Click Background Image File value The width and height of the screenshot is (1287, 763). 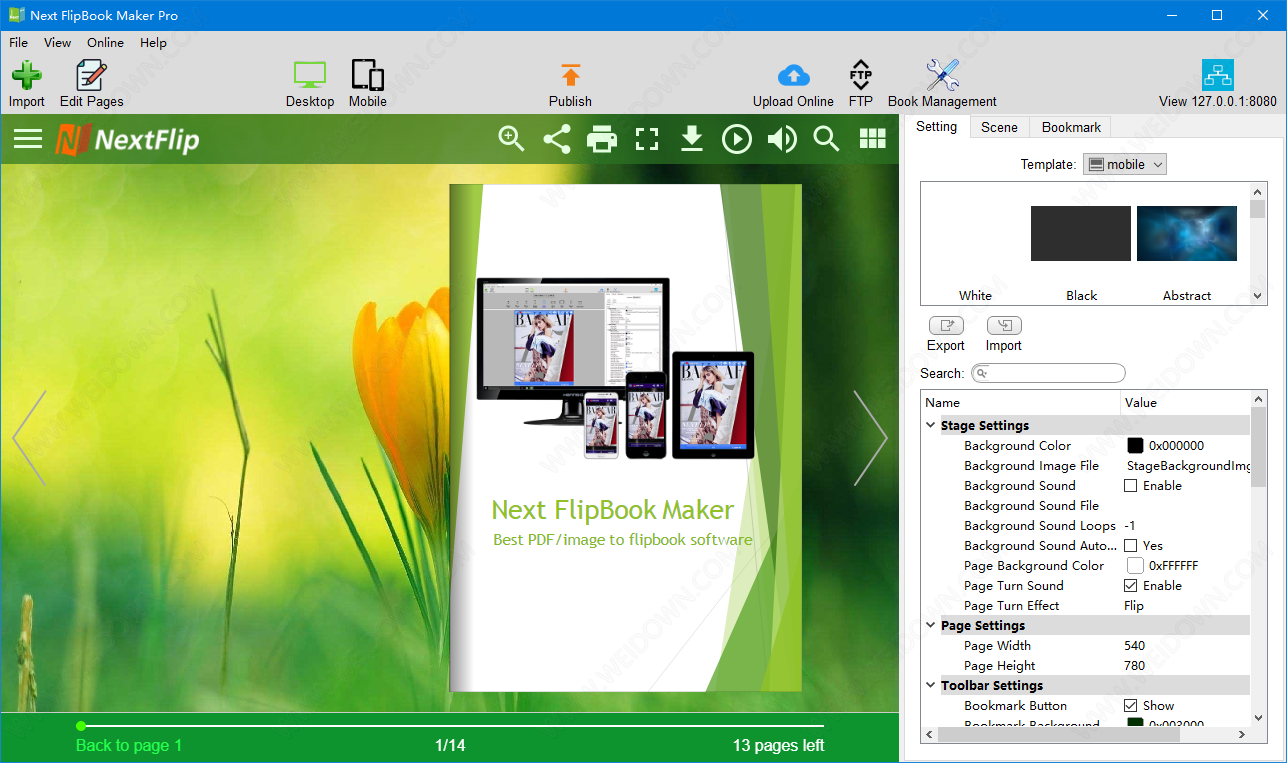1186,466
